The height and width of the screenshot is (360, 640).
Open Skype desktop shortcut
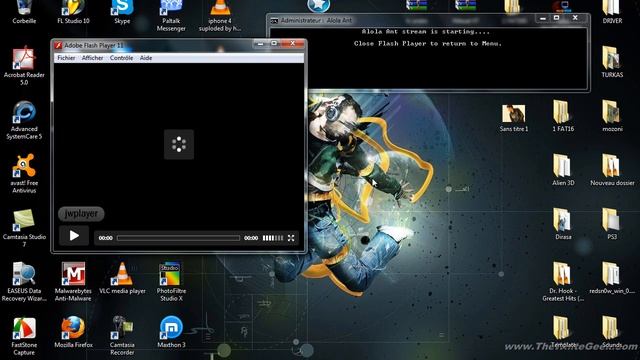(x=122, y=12)
